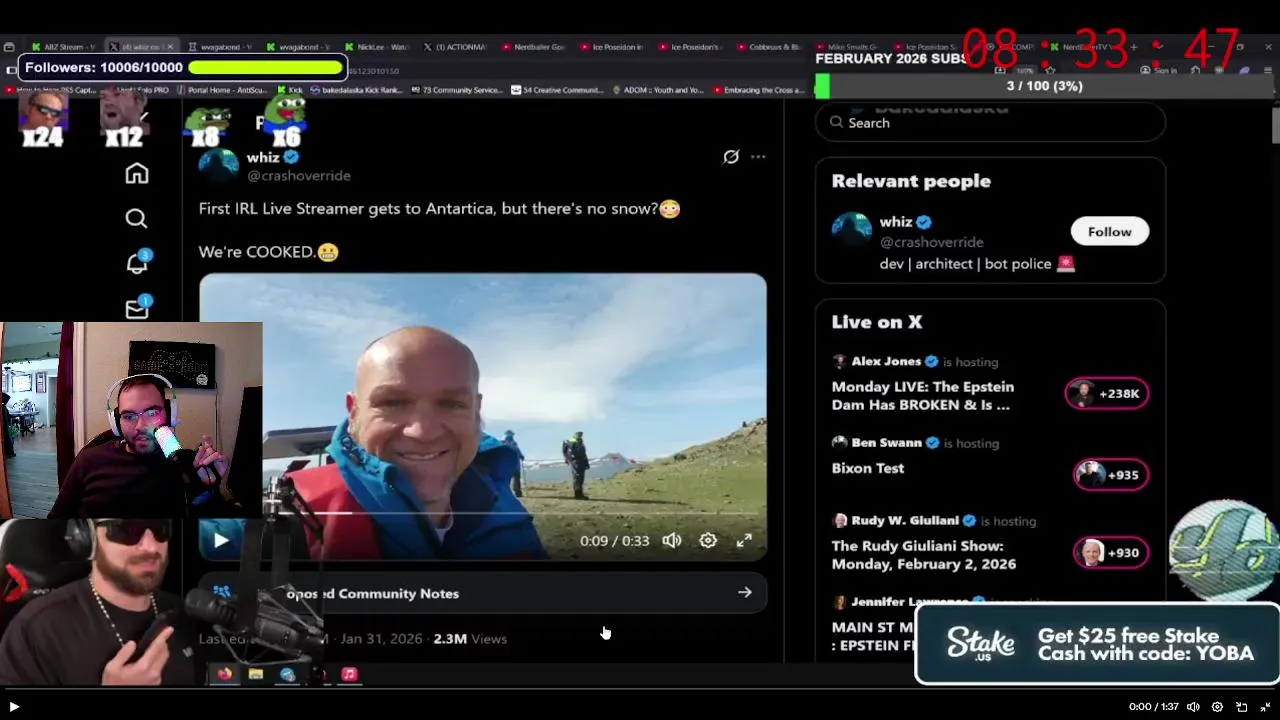Play the embedded Antarctica tweet video
This screenshot has width=1280, height=720.
pos(221,540)
